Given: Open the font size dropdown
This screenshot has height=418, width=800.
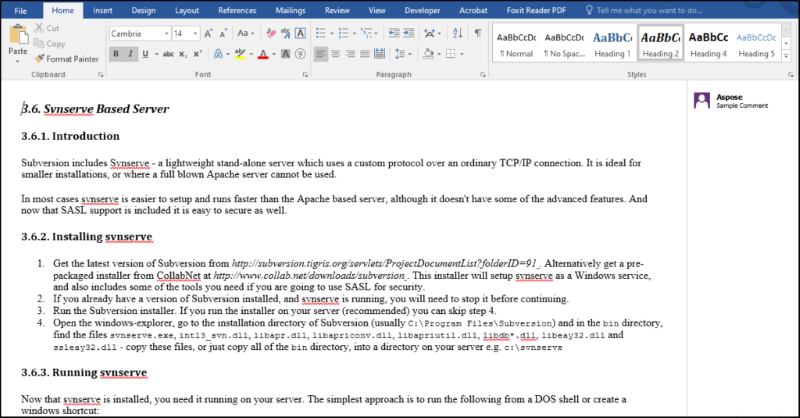Looking at the screenshot, I should click(x=194, y=33).
